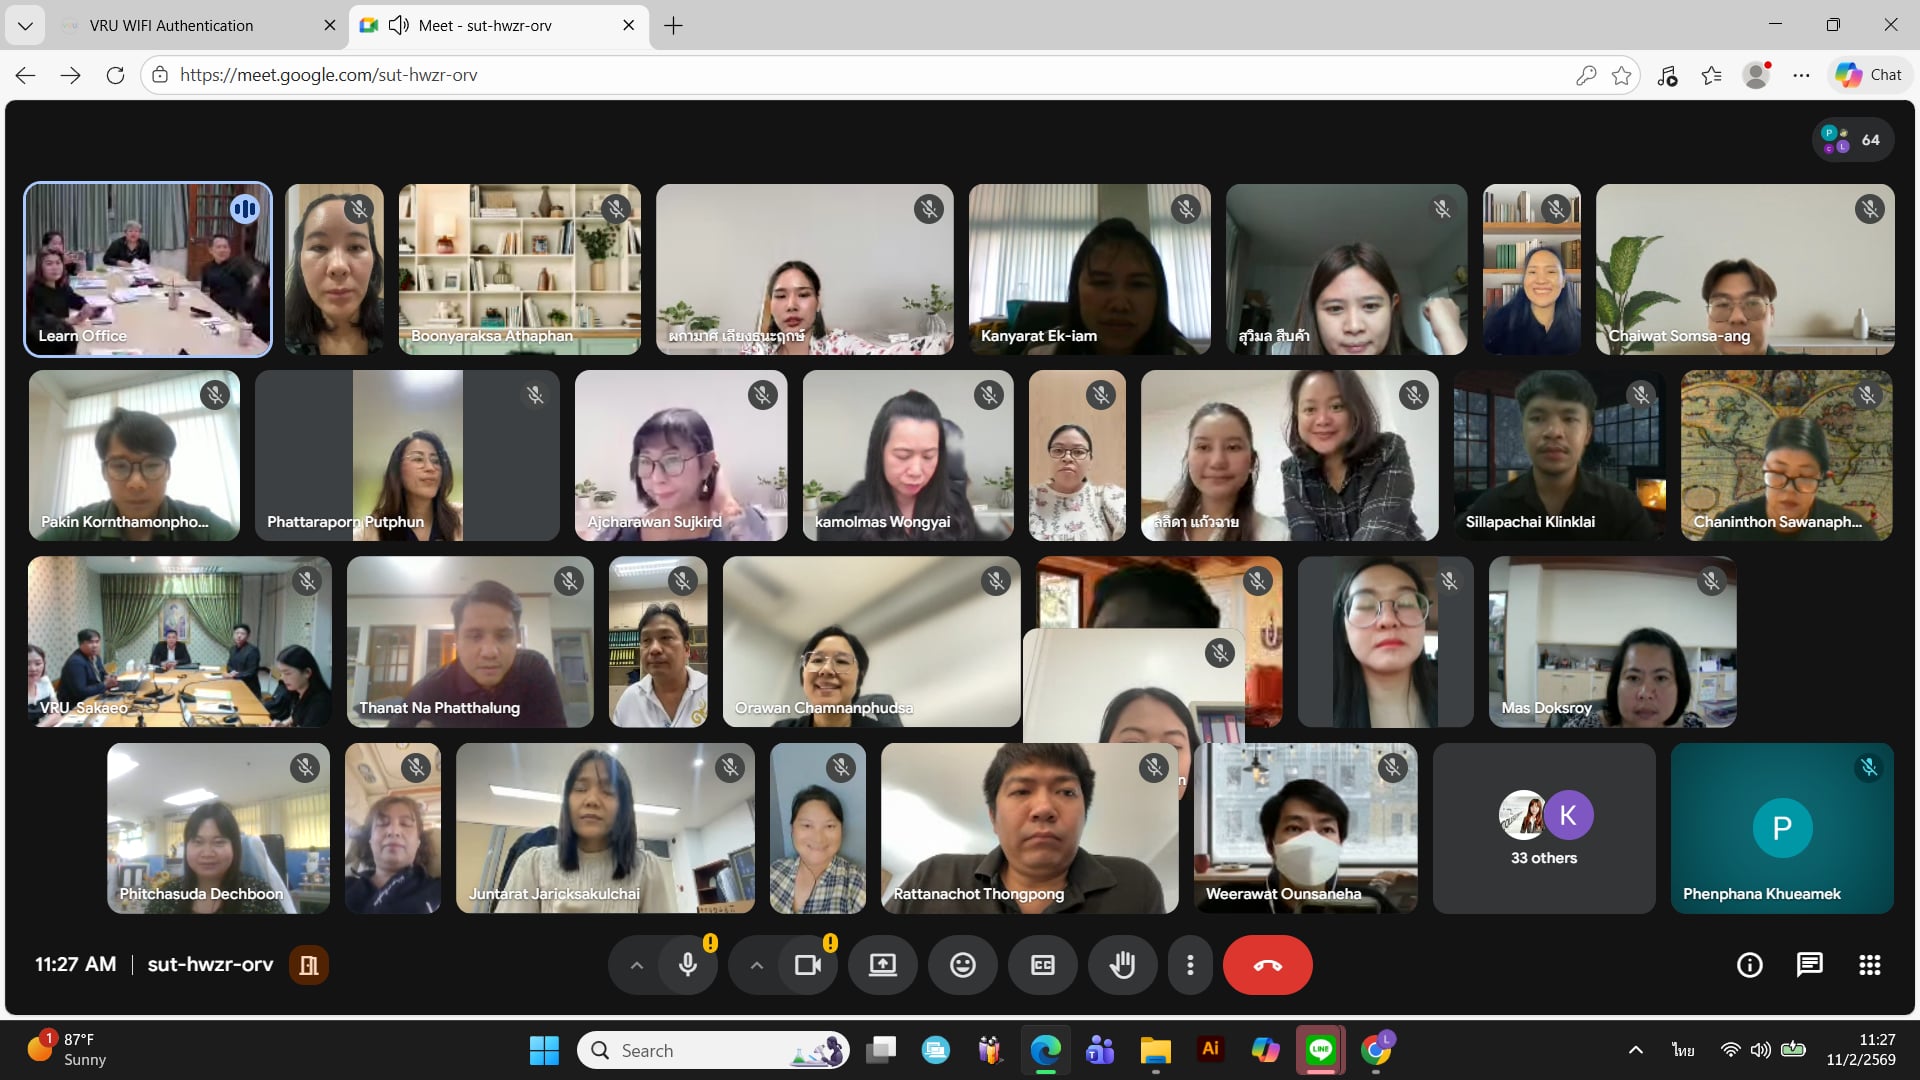Open meeting details info icon
The width and height of the screenshot is (1920, 1080).
[1749, 965]
